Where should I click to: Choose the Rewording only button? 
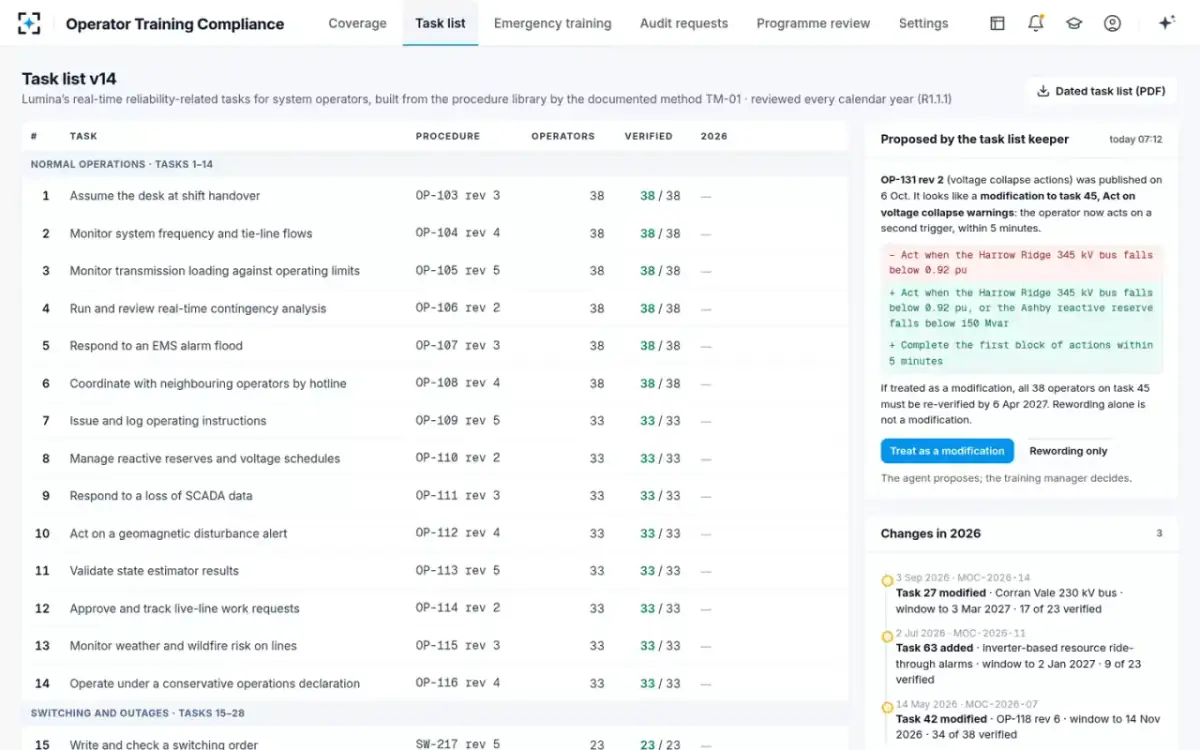coord(1068,451)
